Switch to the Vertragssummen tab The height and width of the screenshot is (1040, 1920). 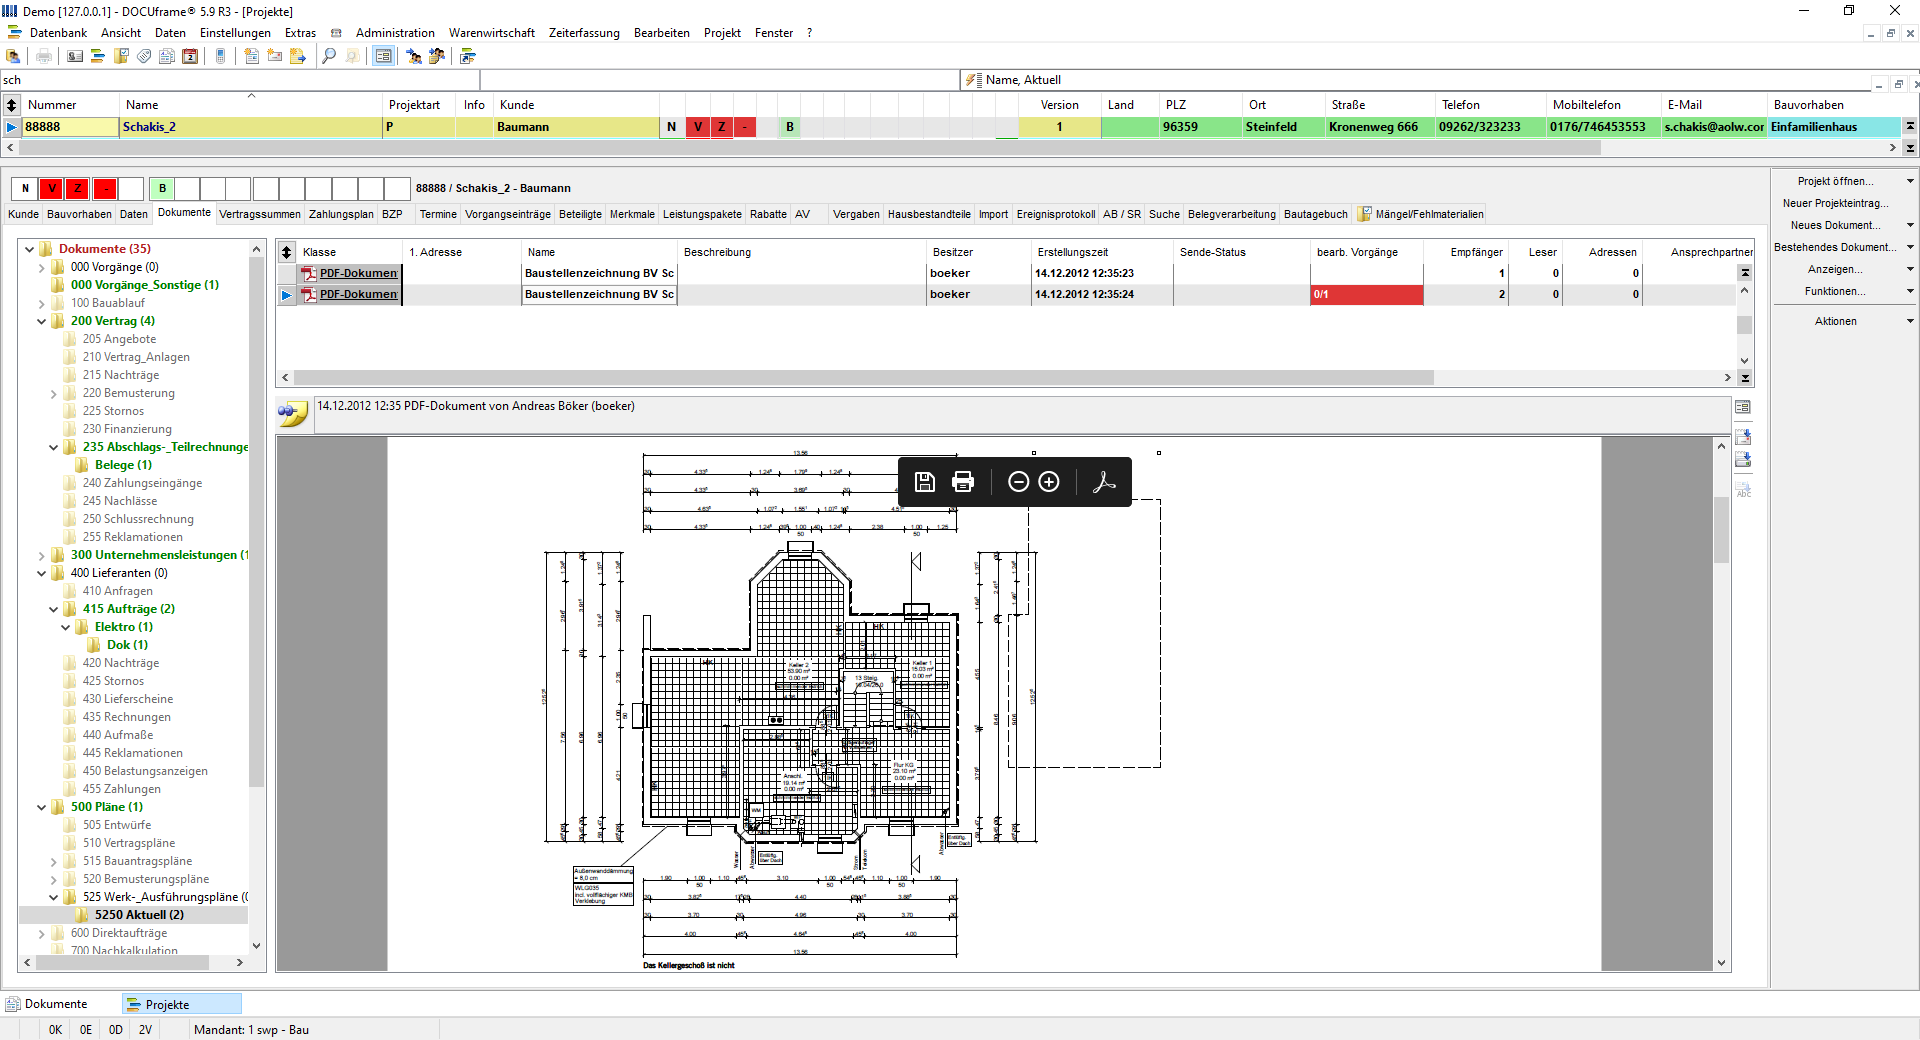(260, 214)
